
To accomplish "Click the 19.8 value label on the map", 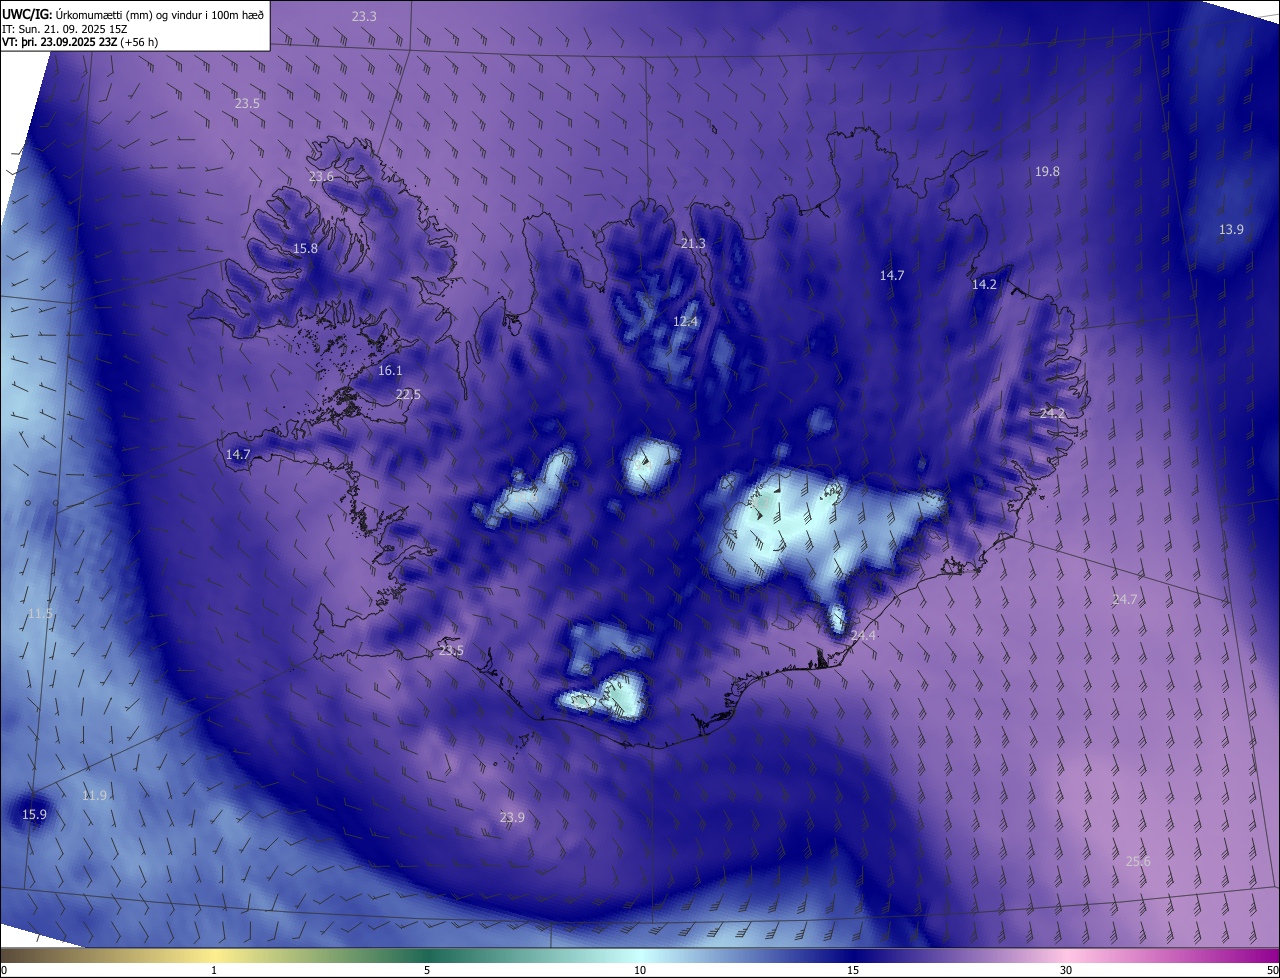I will 1047,172.
